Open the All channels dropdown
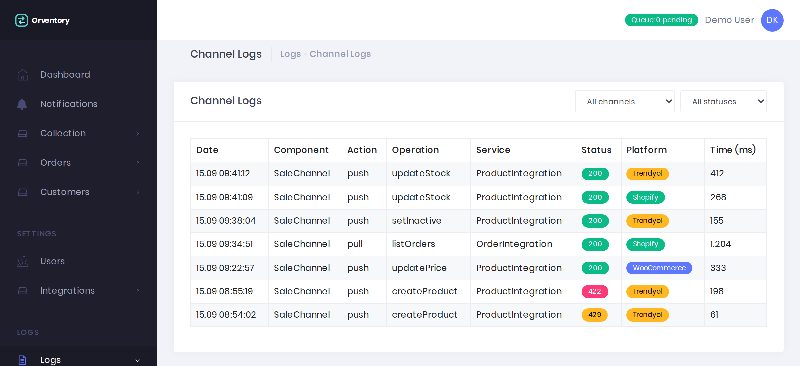 625,101
